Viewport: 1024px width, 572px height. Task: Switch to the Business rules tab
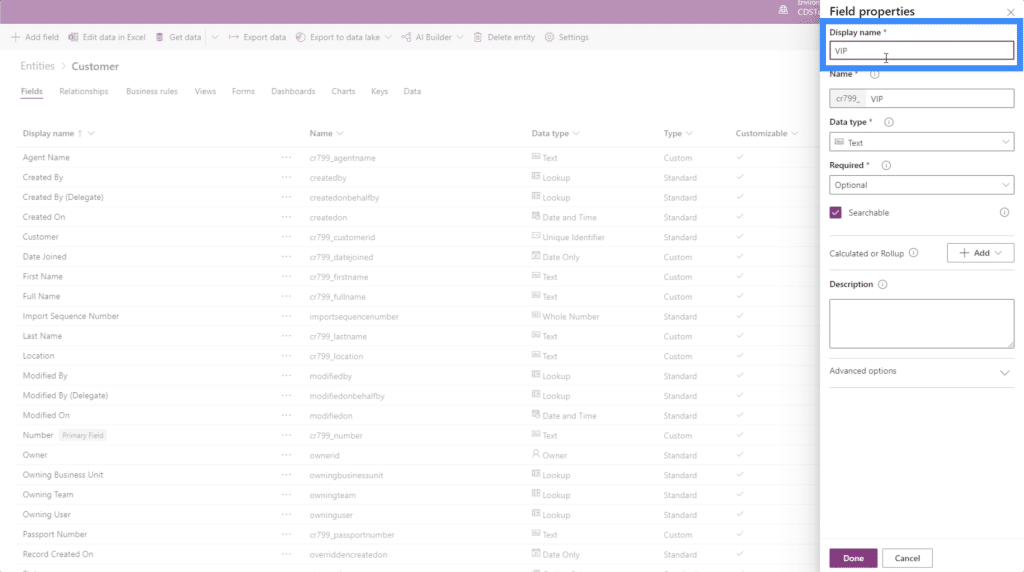point(152,91)
